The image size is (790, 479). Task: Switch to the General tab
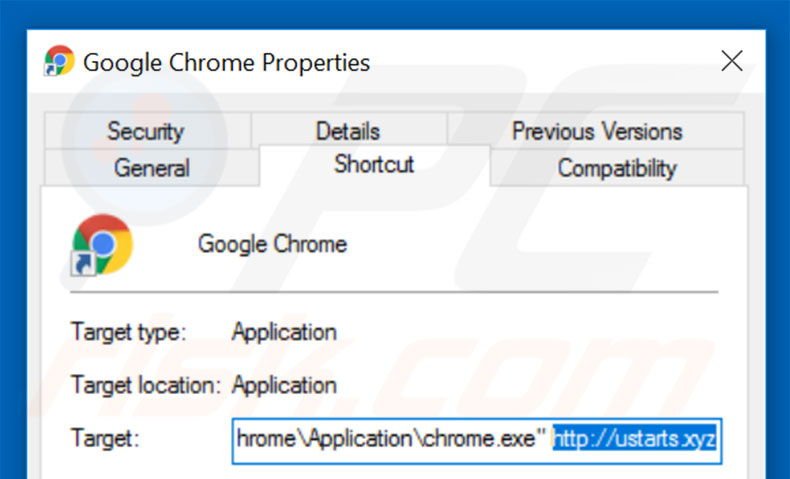point(152,168)
